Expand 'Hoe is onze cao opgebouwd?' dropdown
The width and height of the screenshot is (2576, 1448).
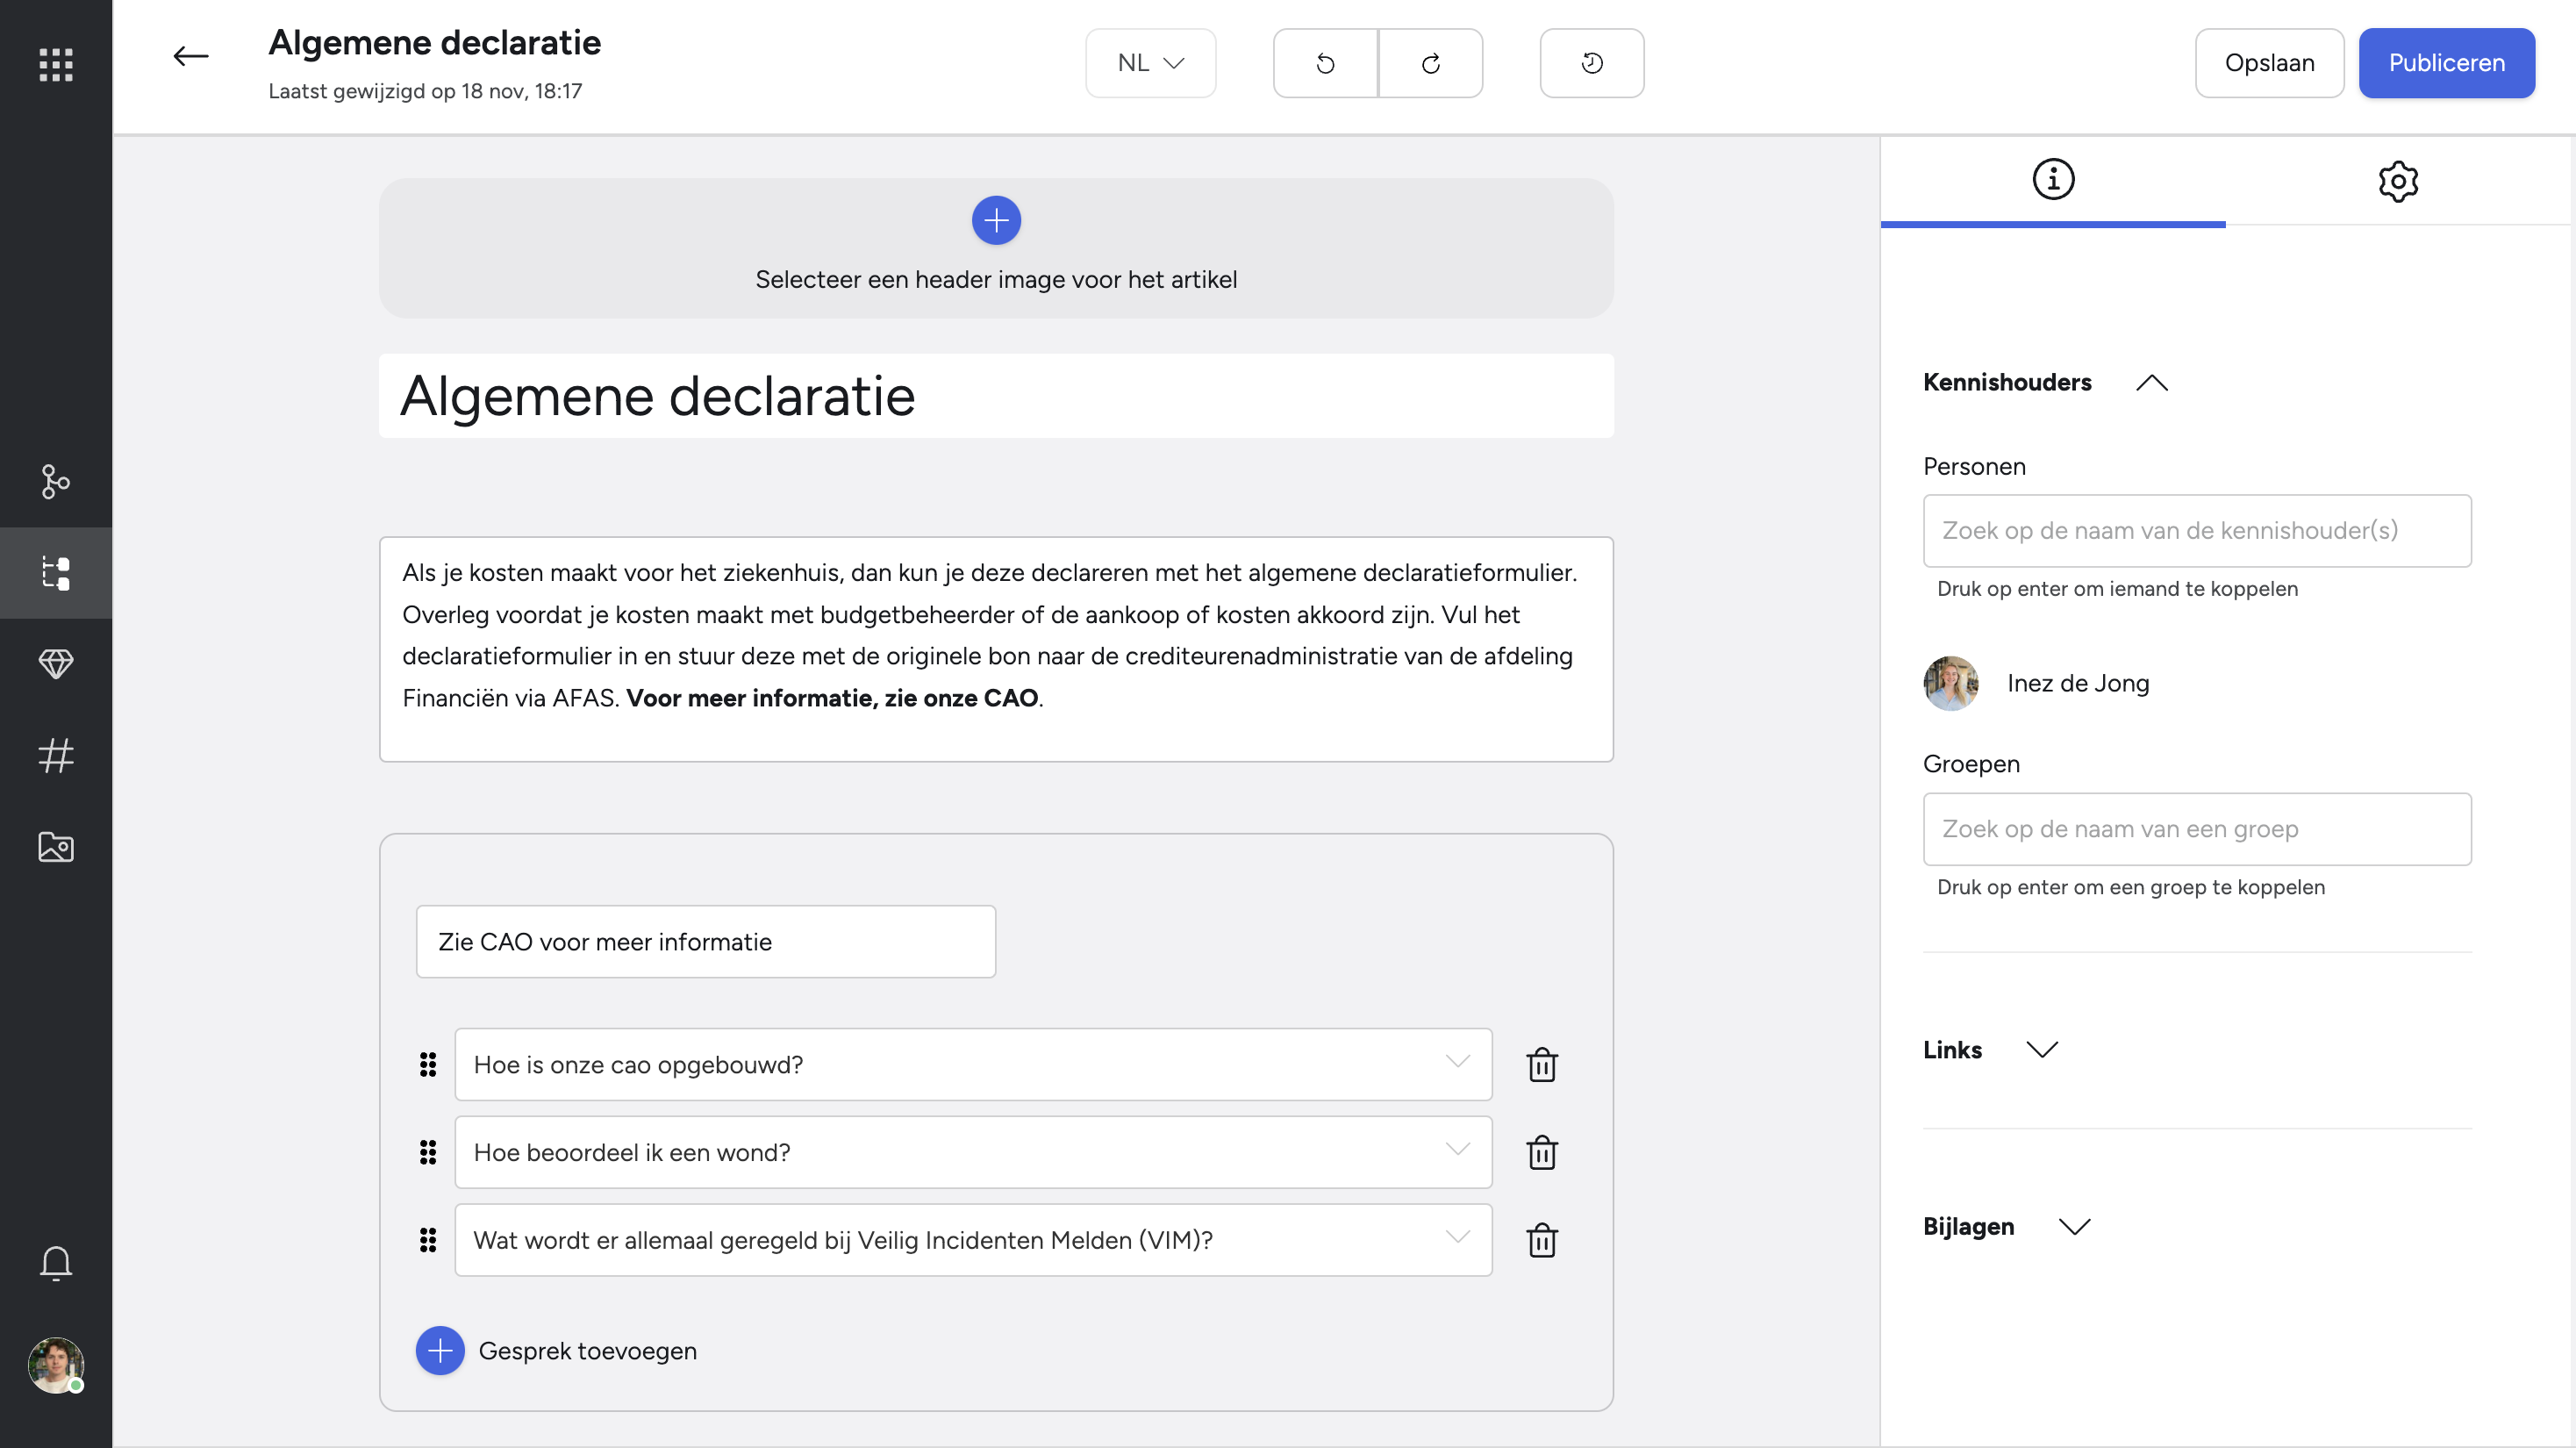coord(1458,1062)
